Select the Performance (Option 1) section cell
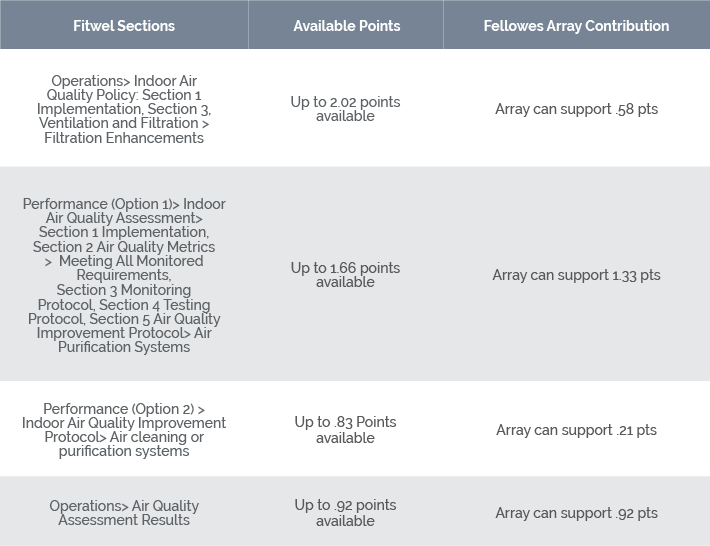The image size is (710, 546). pyautogui.click(x=124, y=274)
